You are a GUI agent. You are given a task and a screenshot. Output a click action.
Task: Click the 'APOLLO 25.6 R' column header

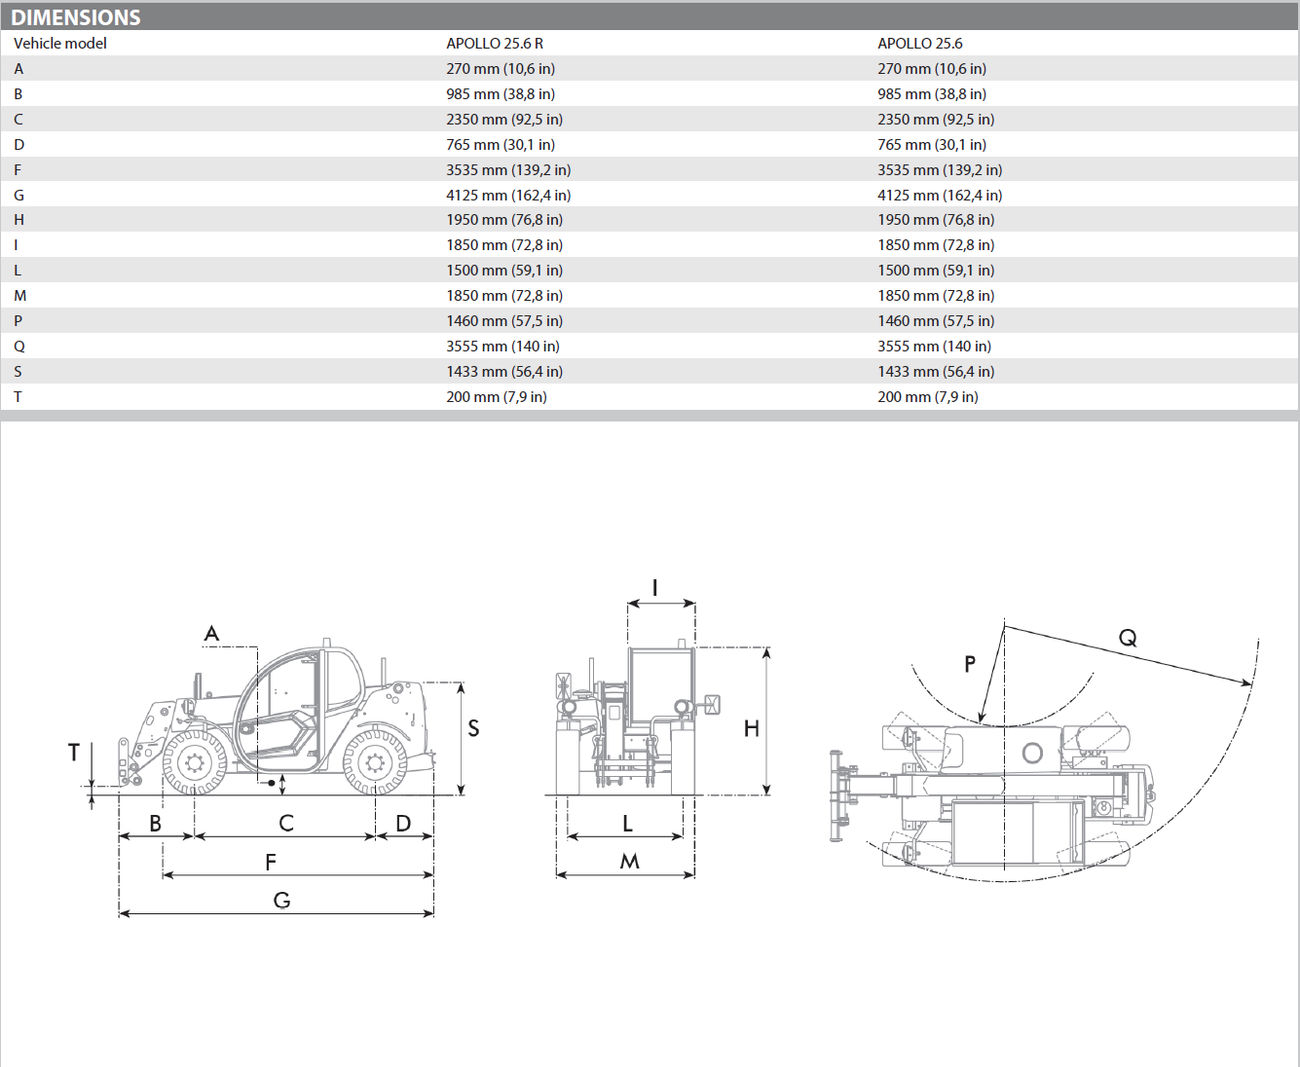(x=495, y=43)
